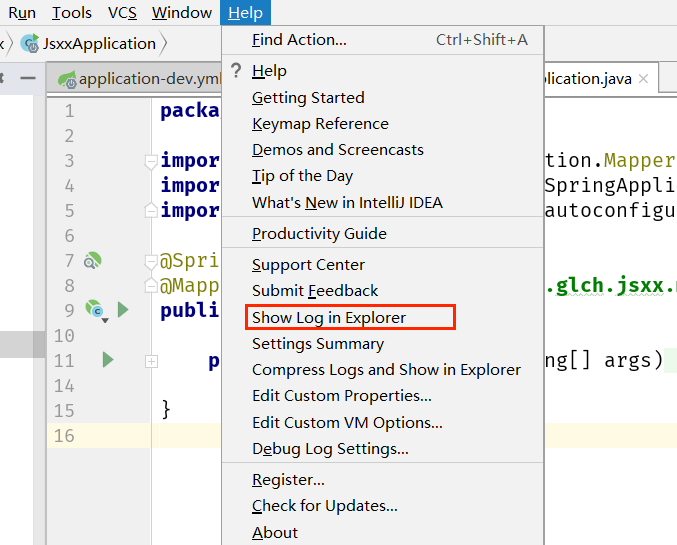Open Support Center
The width and height of the screenshot is (677, 545).
(x=383, y=265)
